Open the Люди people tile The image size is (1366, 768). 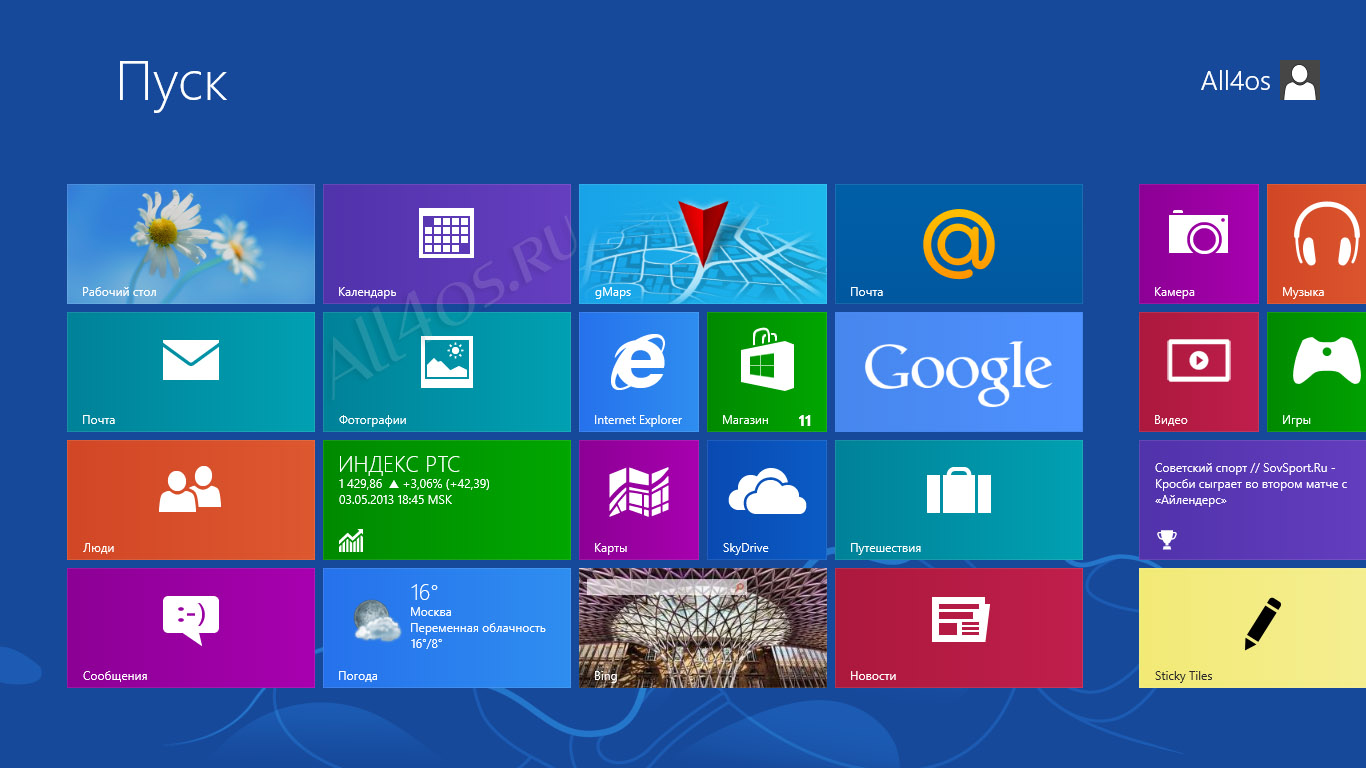tap(191, 500)
